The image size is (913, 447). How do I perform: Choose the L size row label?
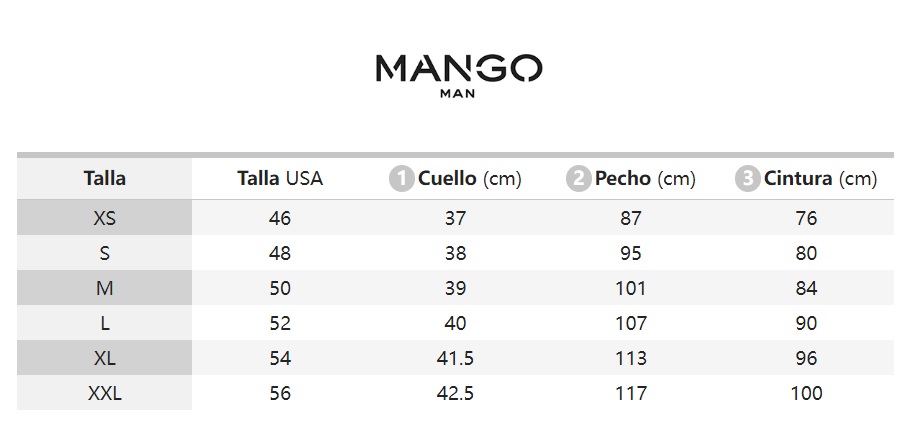point(104,322)
